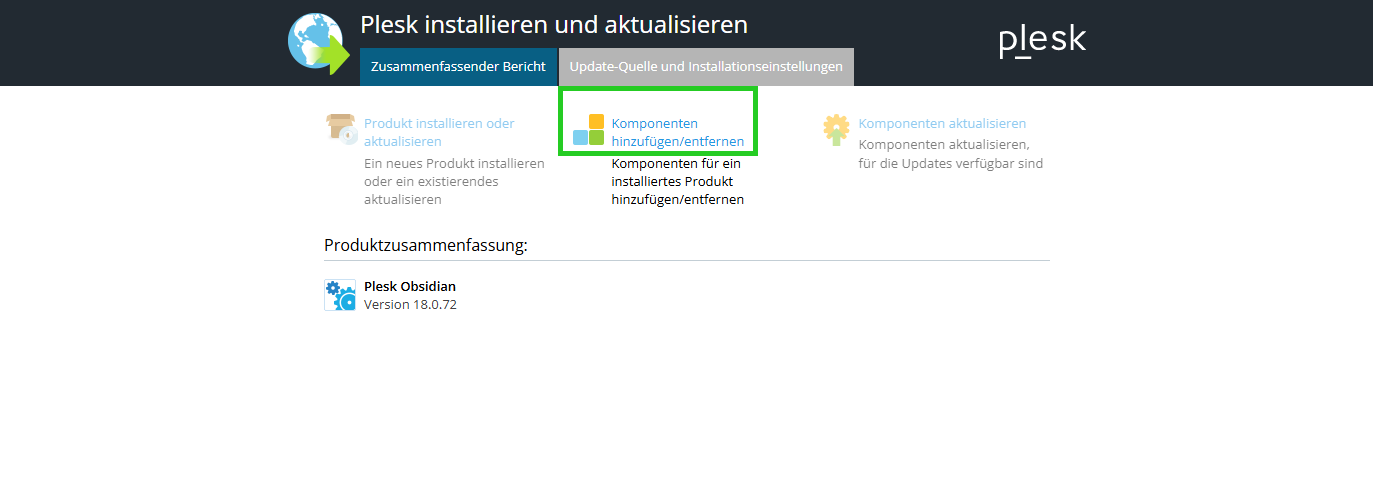Open Update-Quelle und Installationseinstellungen tab
Image resolution: width=1373 pixels, height=488 pixels.
[706, 67]
